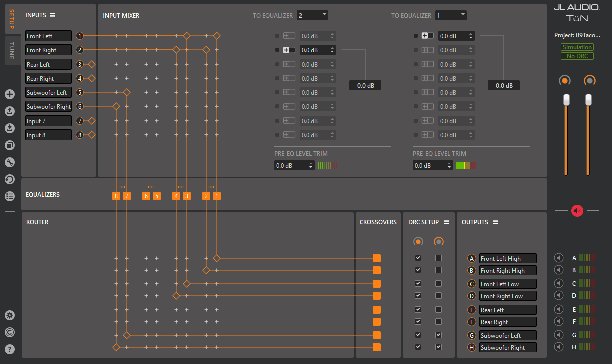Mute output A with its speaker icon

tap(559, 258)
